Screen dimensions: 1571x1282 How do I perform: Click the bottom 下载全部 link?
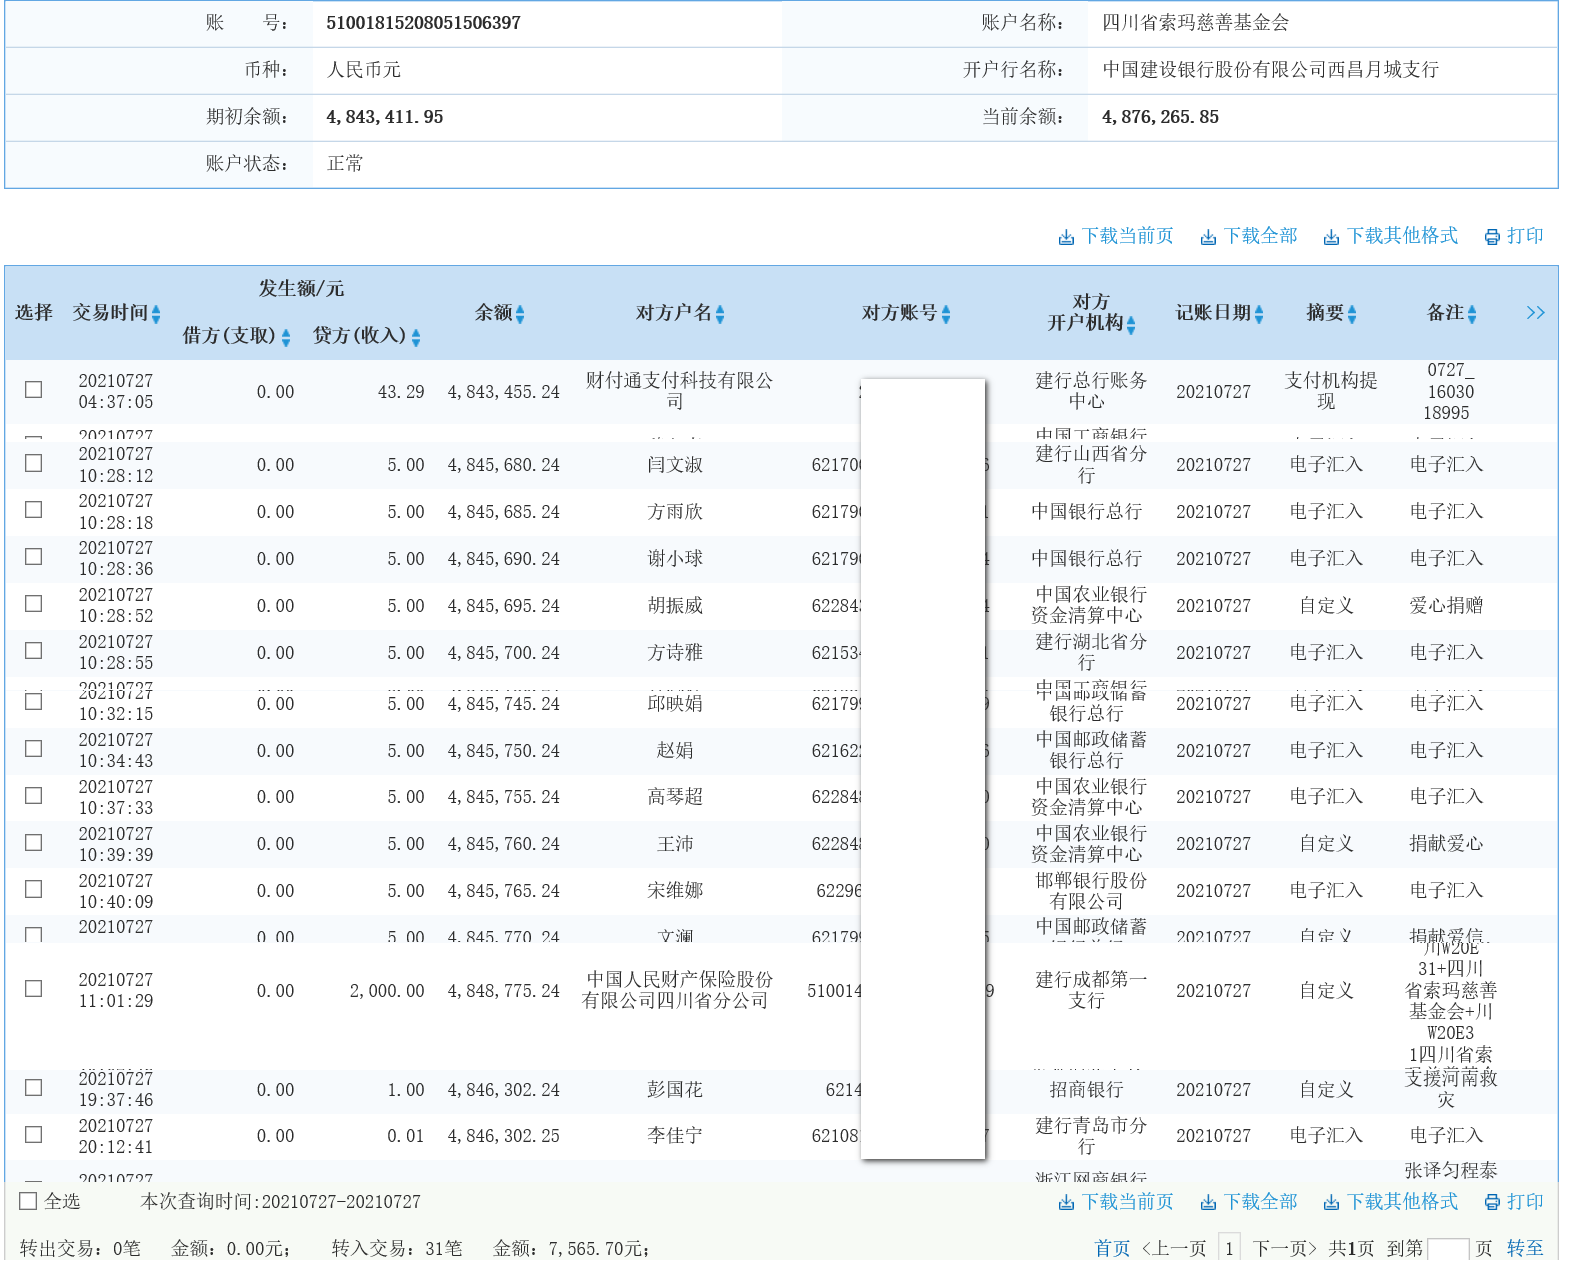(1249, 1202)
